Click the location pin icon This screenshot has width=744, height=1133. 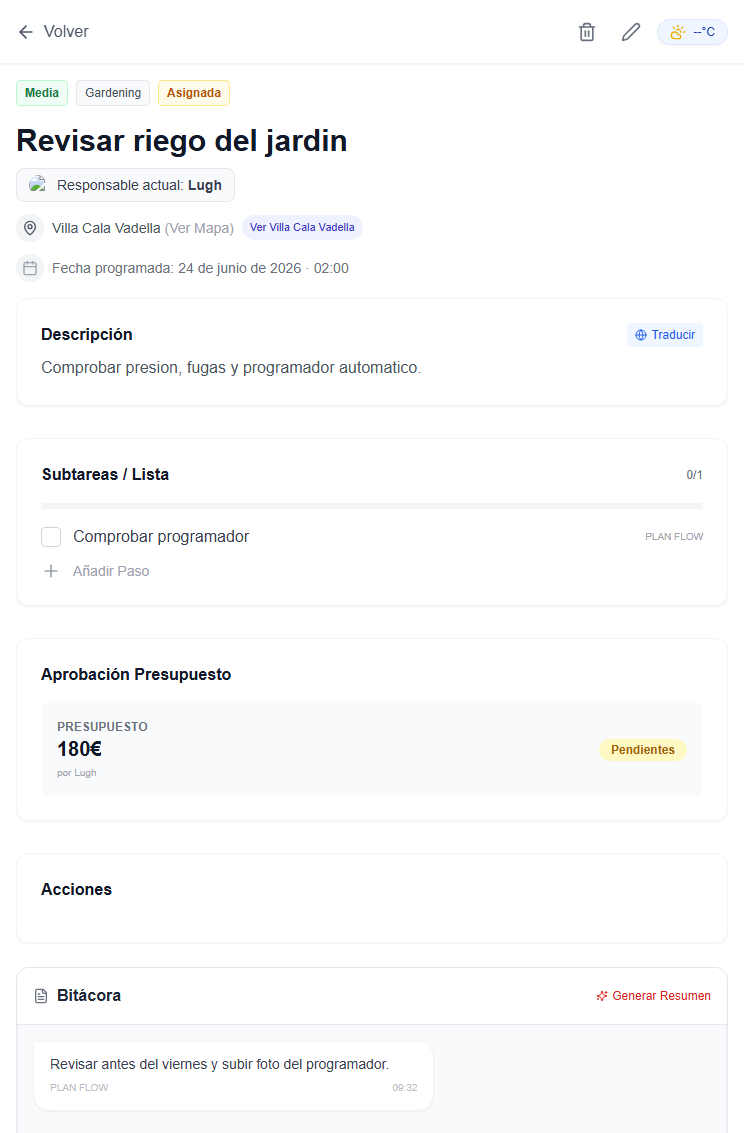click(x=30, y=228)
